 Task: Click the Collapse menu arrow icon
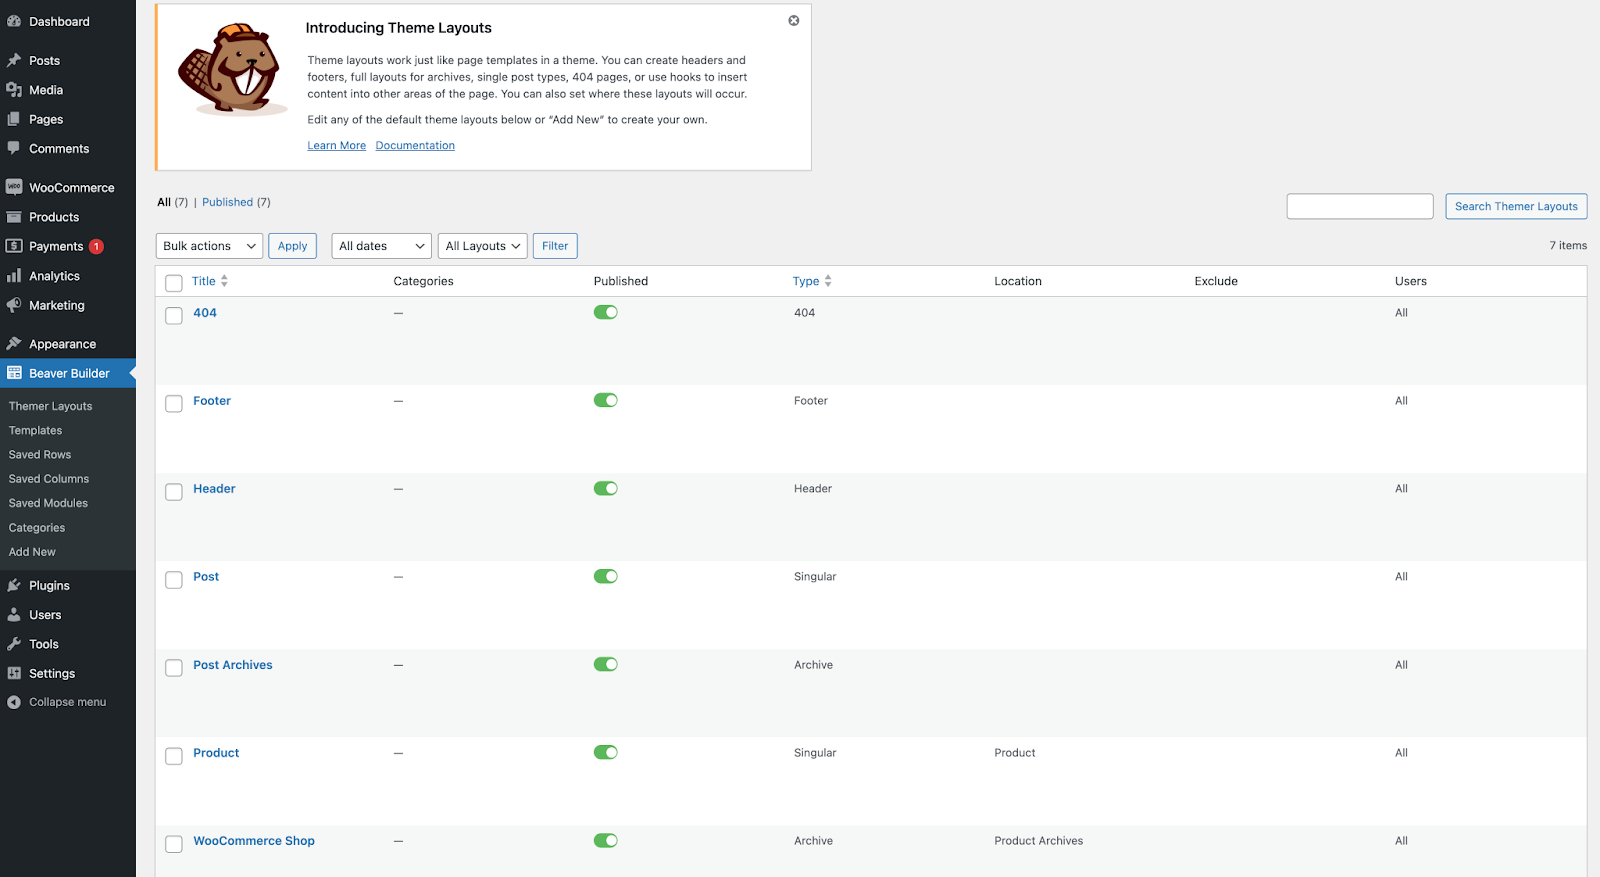pyautogui.click(x=14, y=702)
